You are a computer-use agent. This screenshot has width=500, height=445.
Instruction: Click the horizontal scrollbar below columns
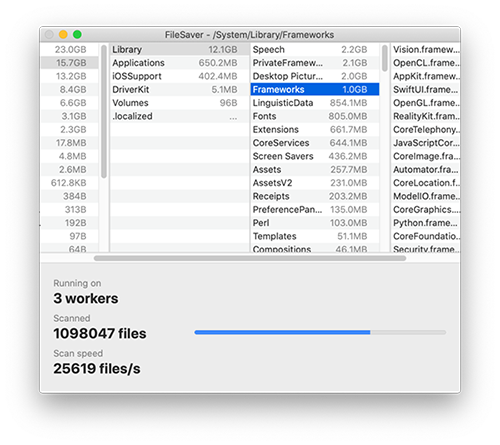tap(250, 258)
